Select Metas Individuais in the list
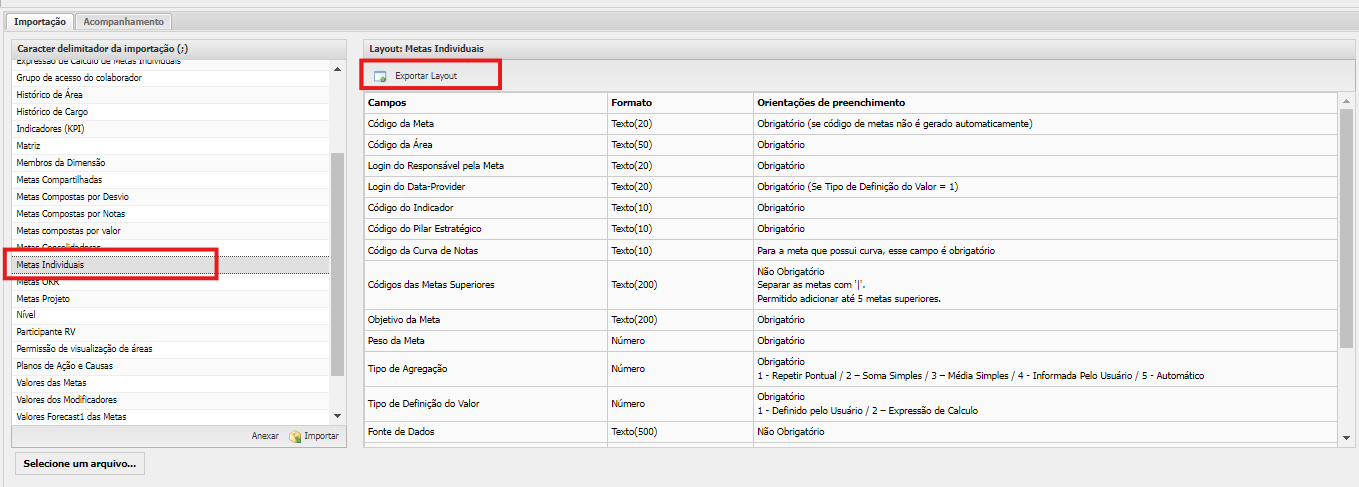 click(50, 265)
